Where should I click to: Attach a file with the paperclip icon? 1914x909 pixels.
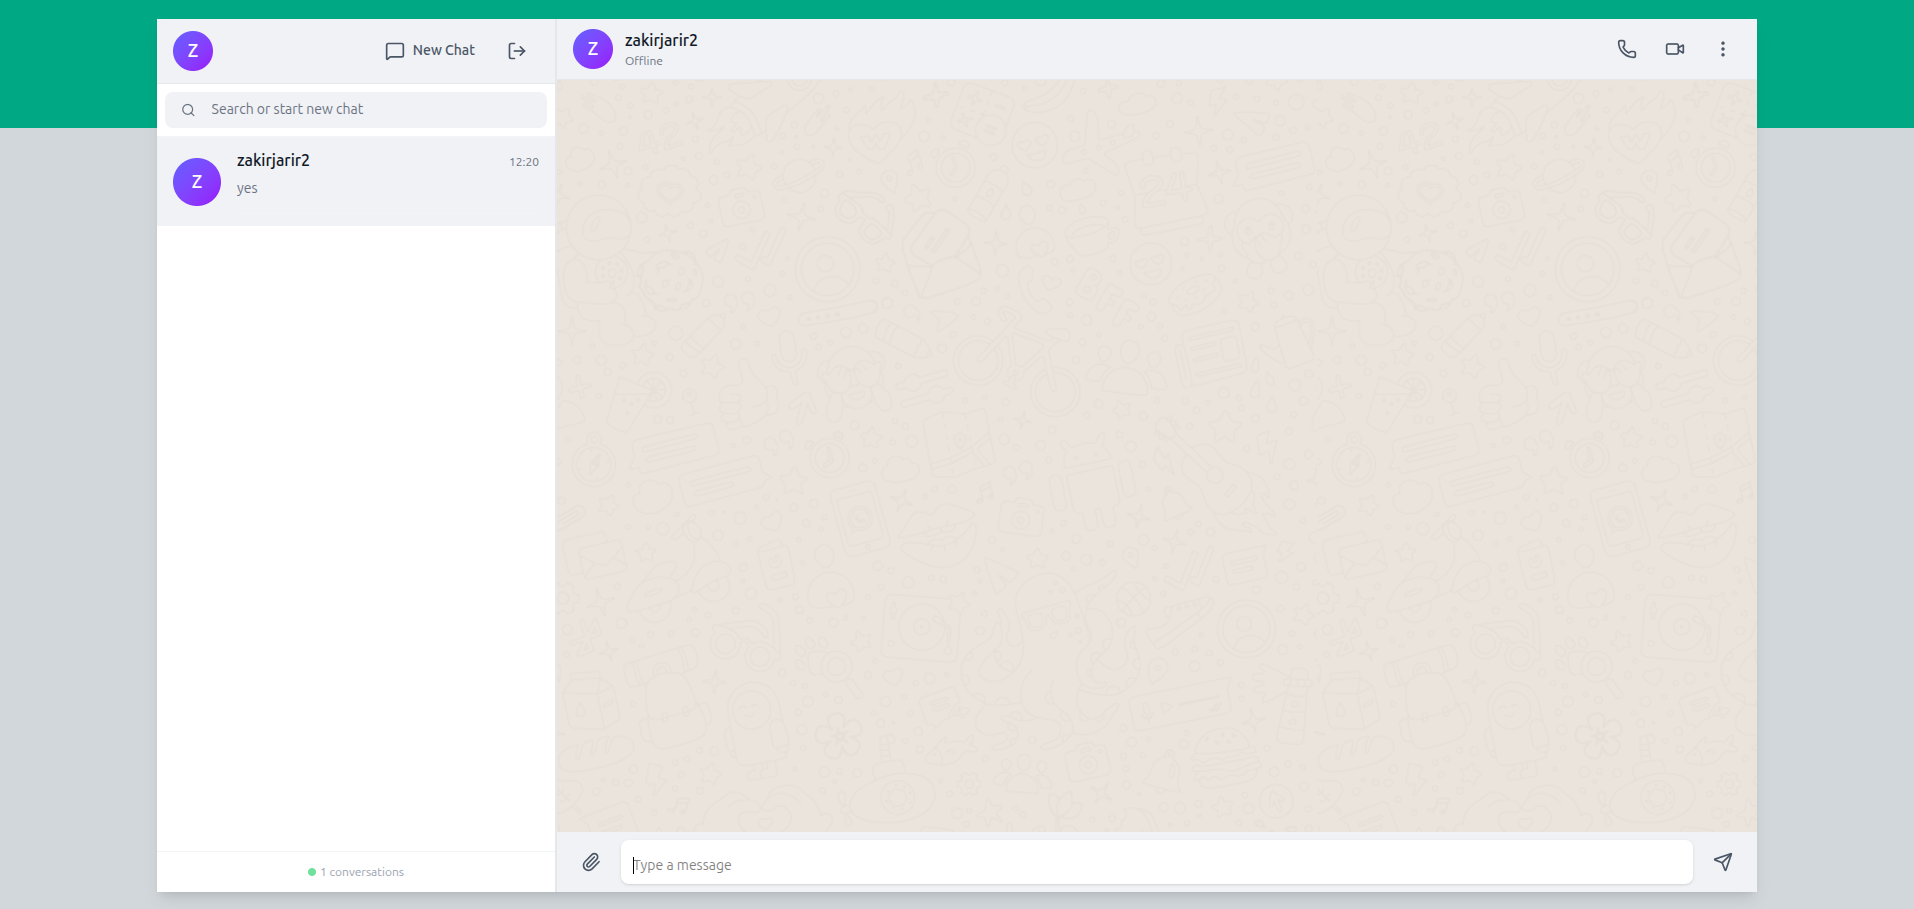coord(591,862)
